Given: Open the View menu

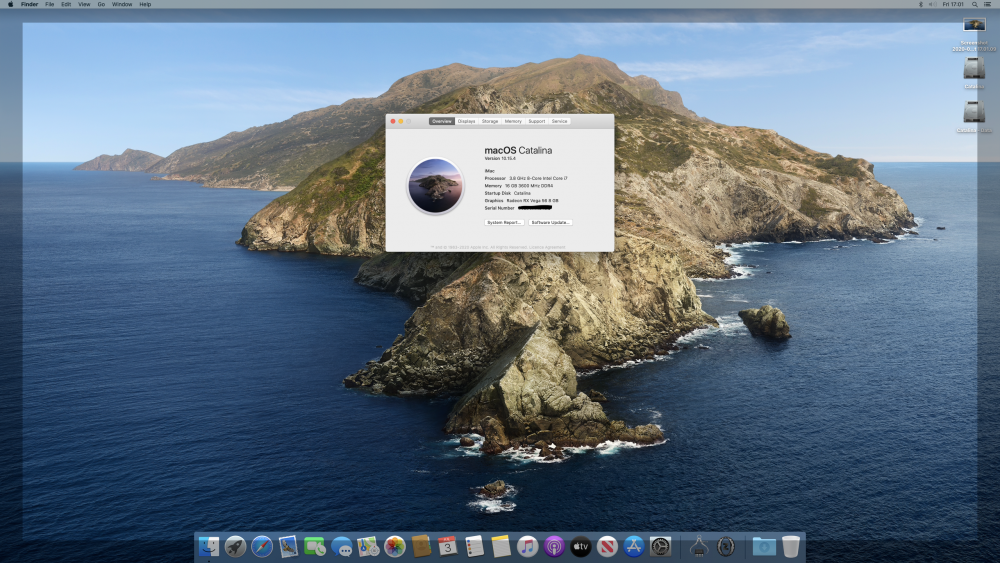Looking at the screenshot, I should (x=84, y=4).
